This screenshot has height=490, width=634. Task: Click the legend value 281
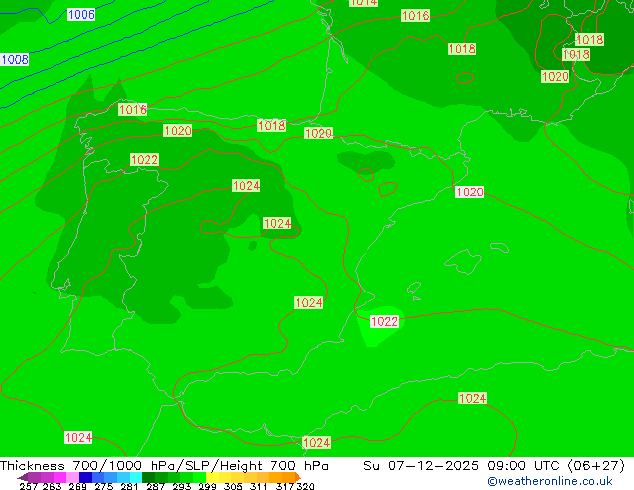(129, 486)
